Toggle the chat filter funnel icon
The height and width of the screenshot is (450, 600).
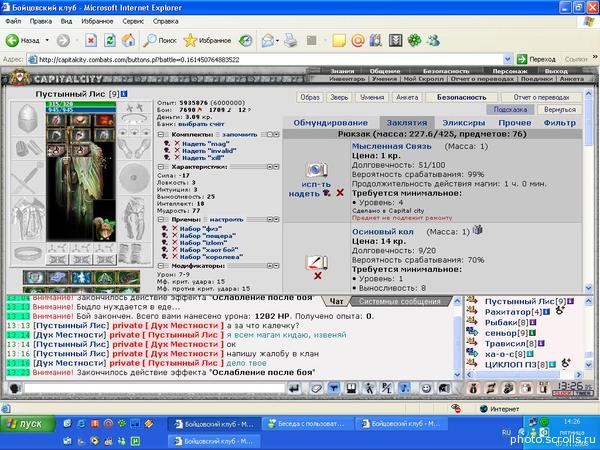334,388
